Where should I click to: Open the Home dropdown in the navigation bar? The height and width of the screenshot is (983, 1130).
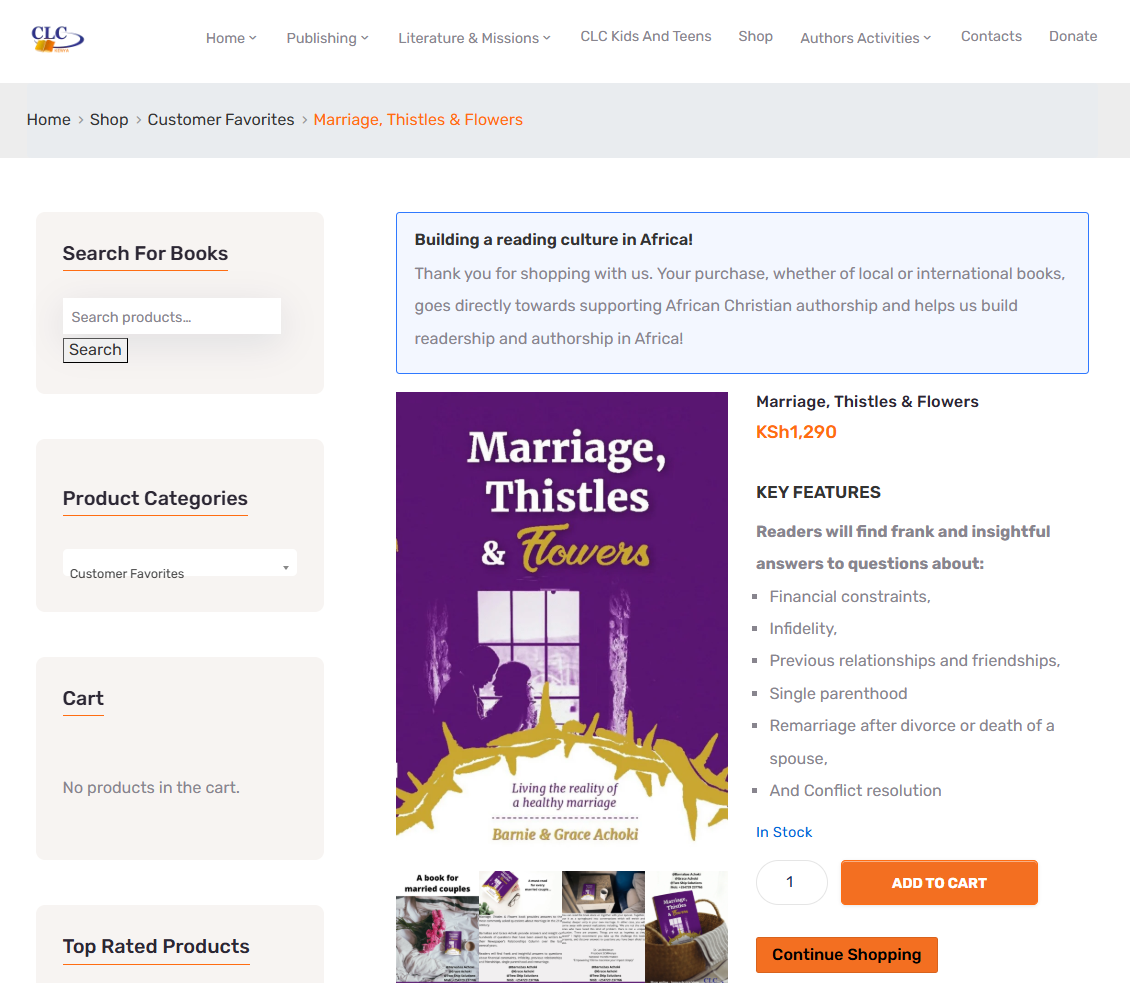(x=231, y=38)
